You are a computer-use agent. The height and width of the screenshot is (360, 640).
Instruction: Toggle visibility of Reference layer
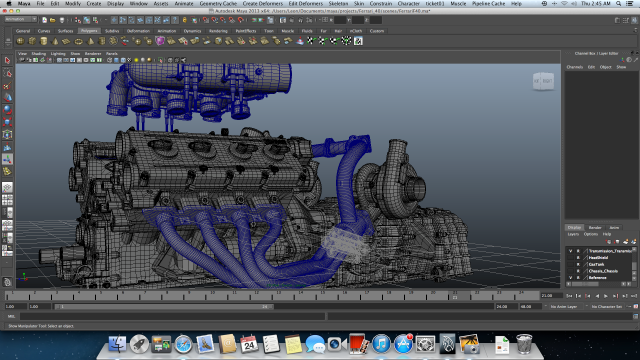(570, 278)
